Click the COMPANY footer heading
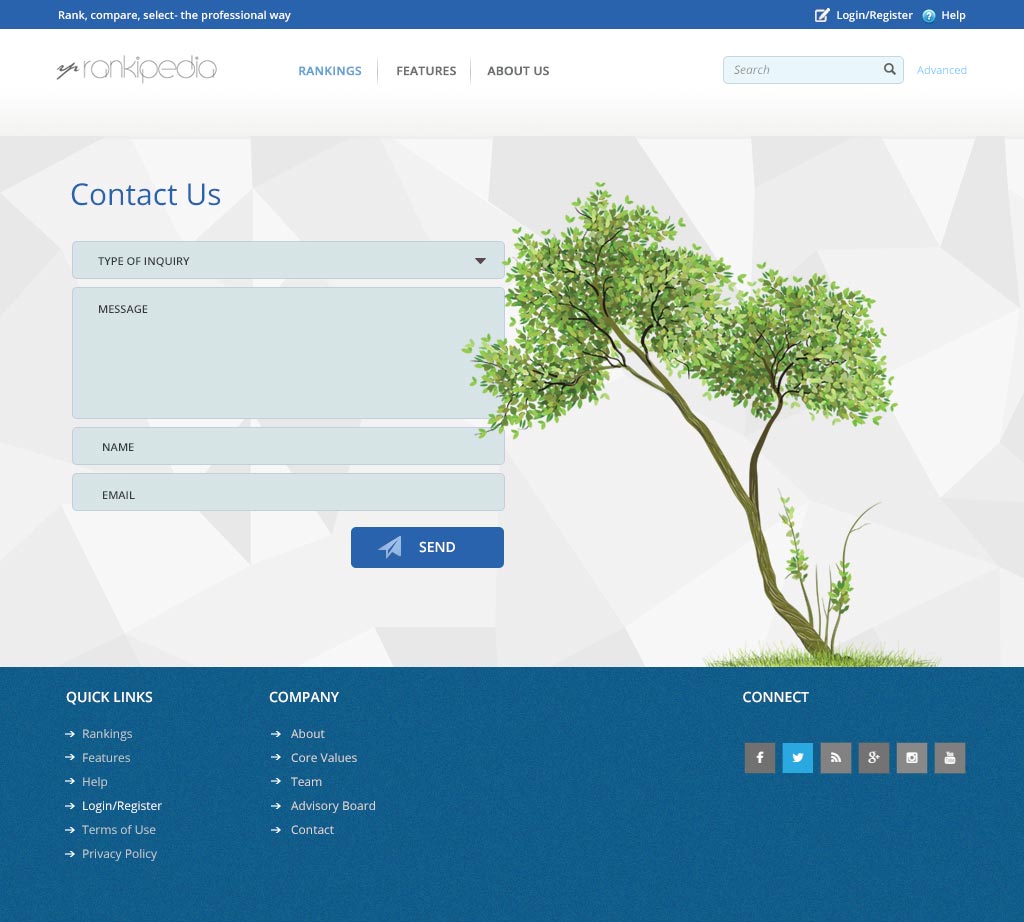The height and width of the screenshot is (922, 1024). click(304, 697)
